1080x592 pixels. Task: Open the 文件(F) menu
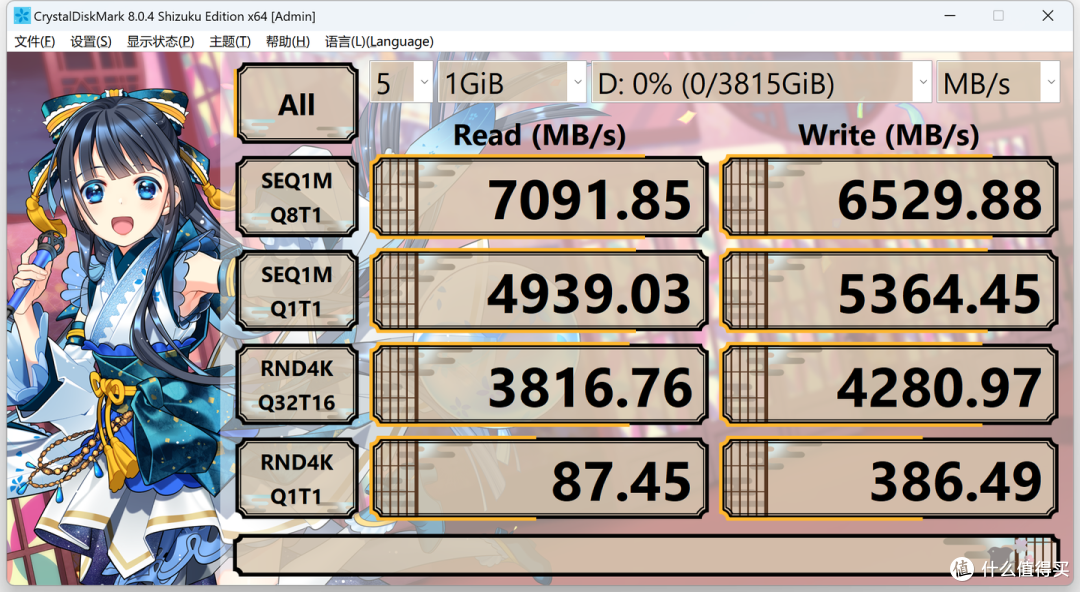coord(34,41)
